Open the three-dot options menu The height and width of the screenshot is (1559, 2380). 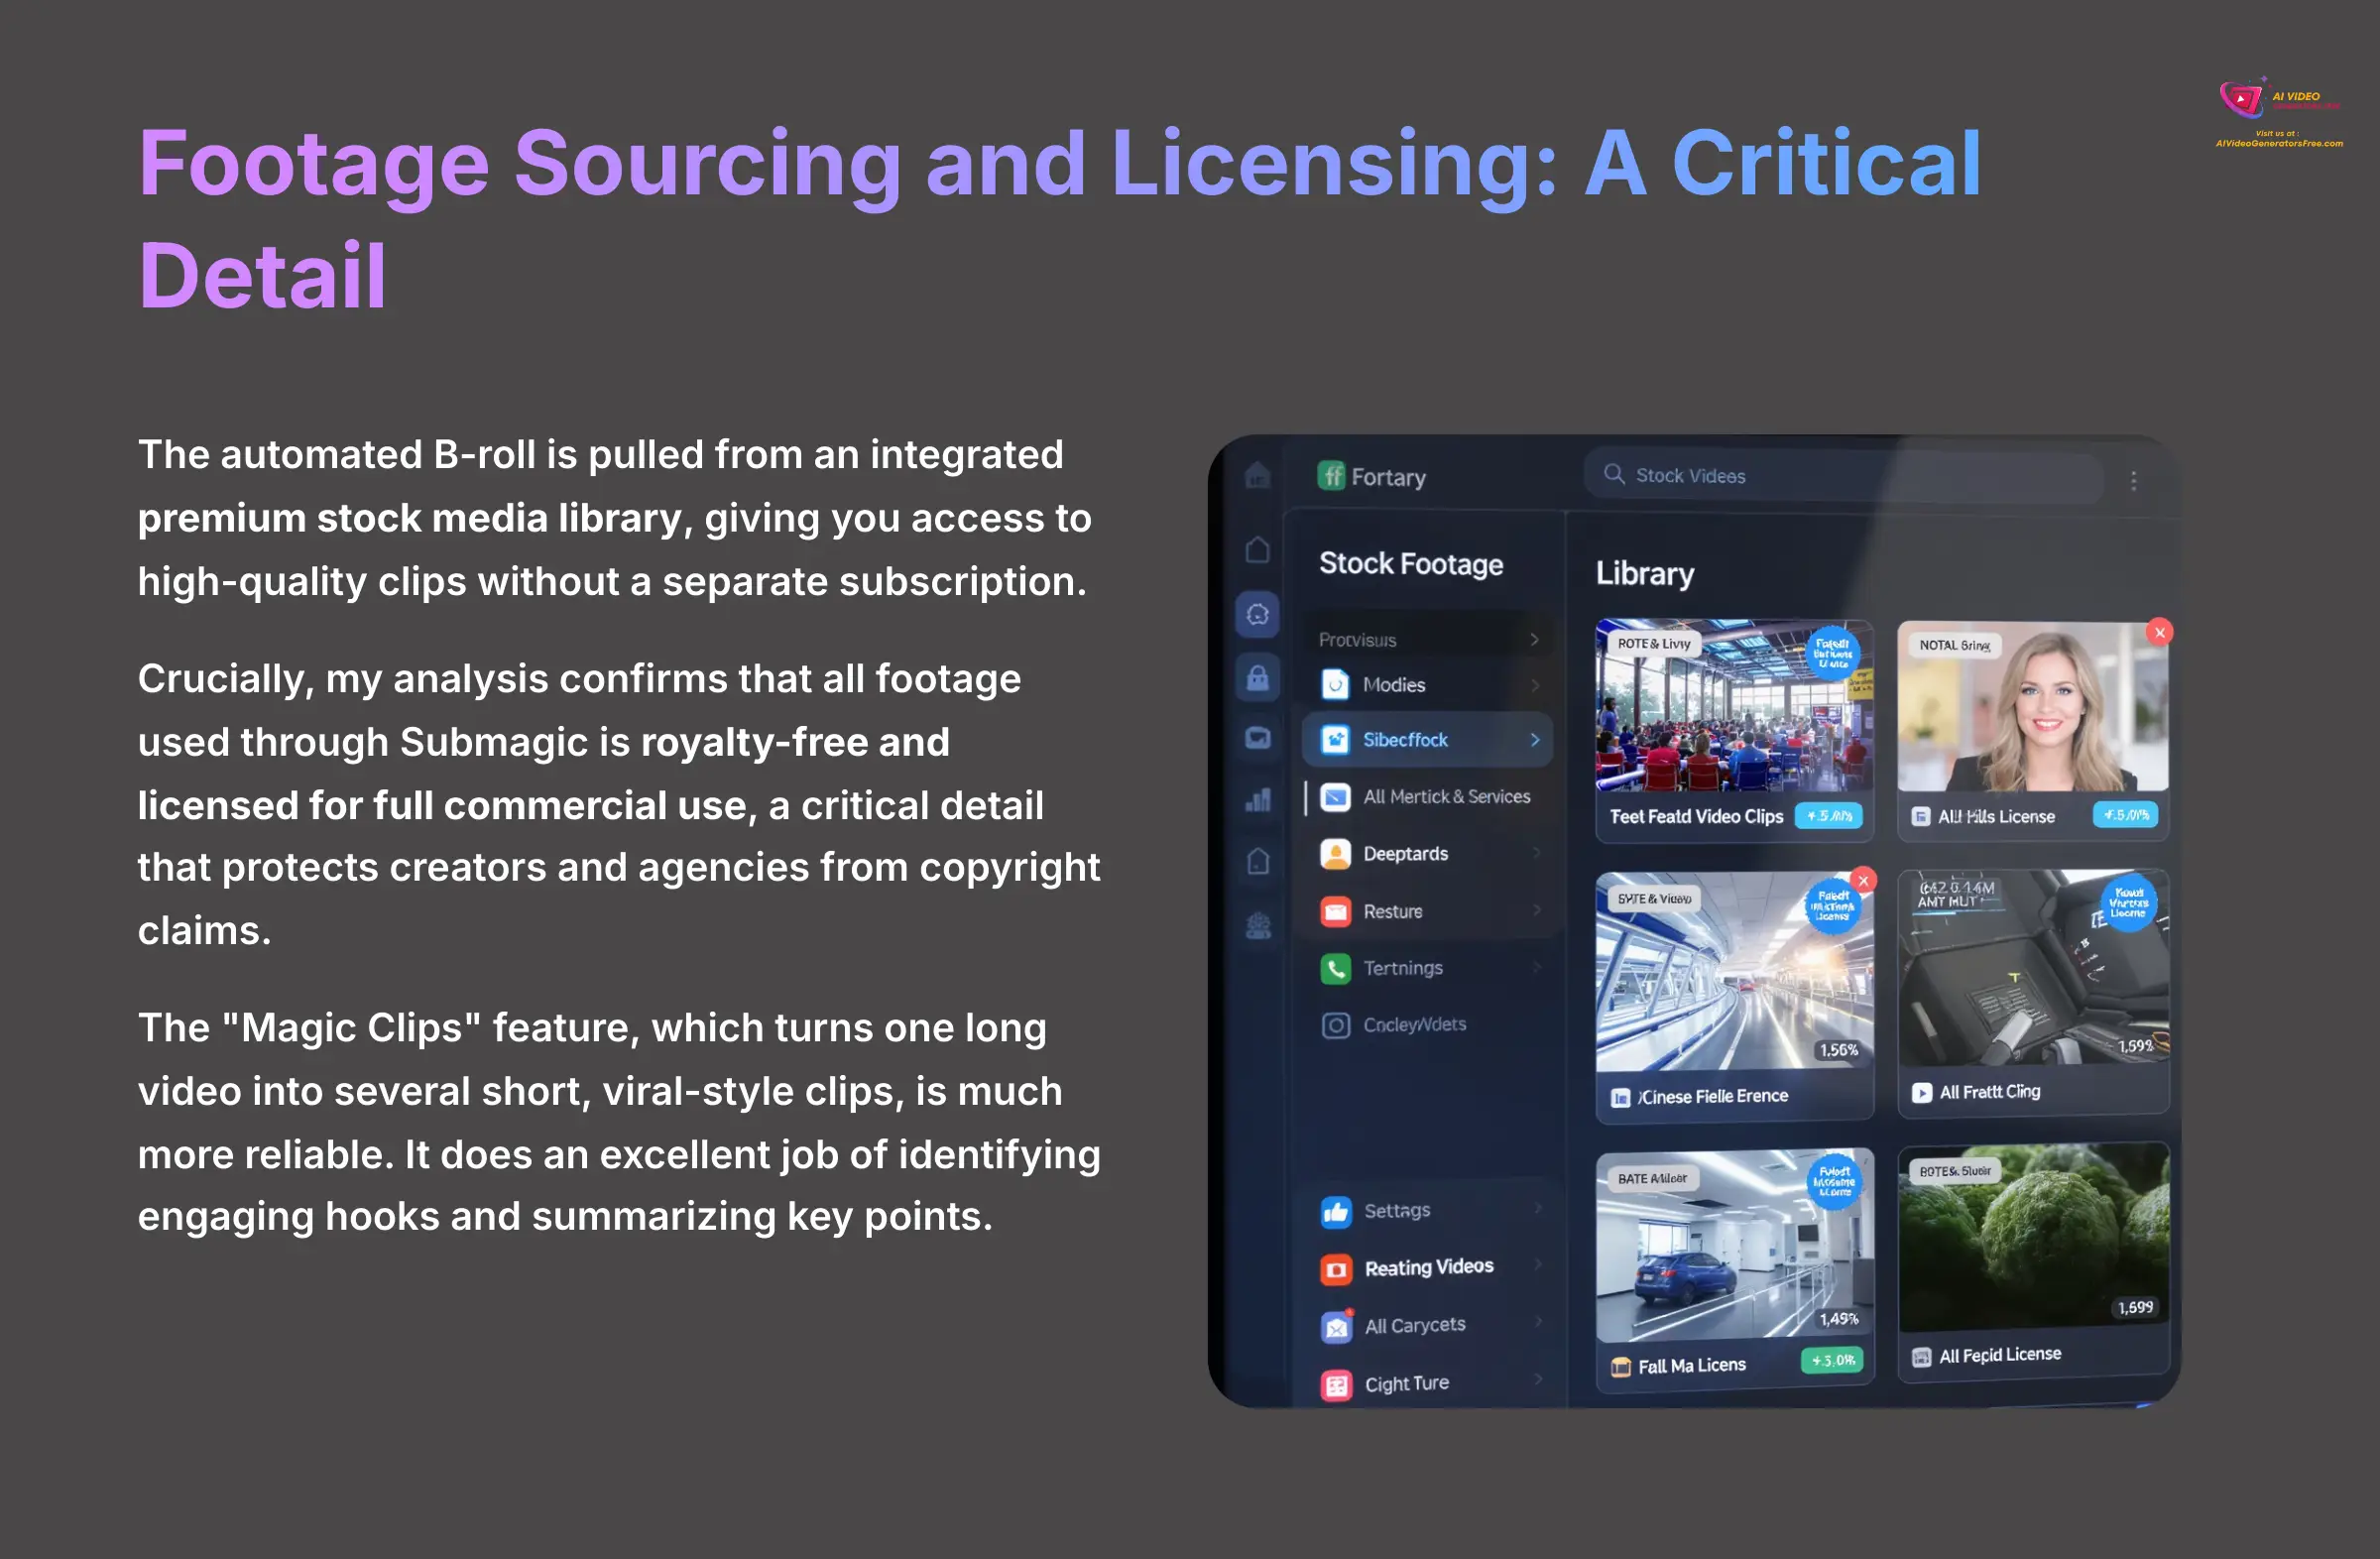[x=2133, y=481]
